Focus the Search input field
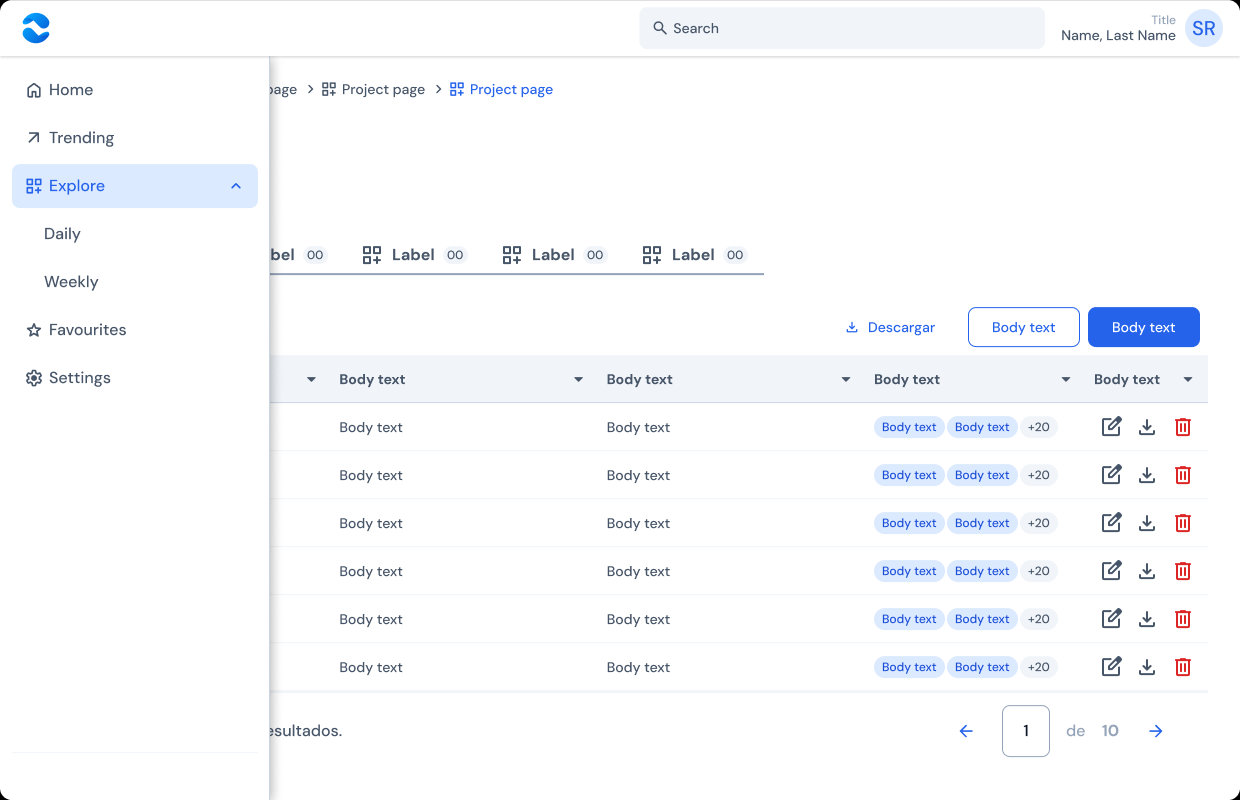Image resolution: width=1240 pixels, height=800 pixels. (842, 28)
